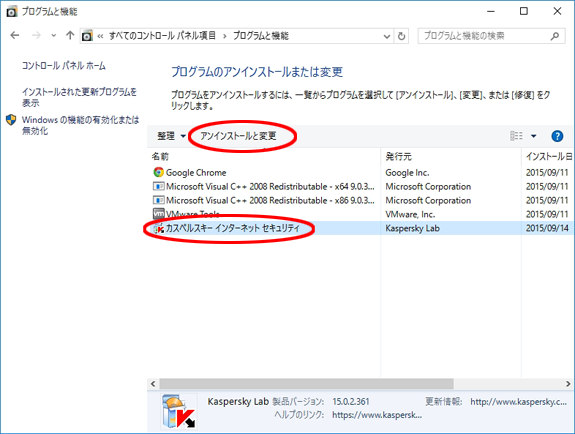
Task: Expand the view options dropdown arrow
Action: click(534, 136)
